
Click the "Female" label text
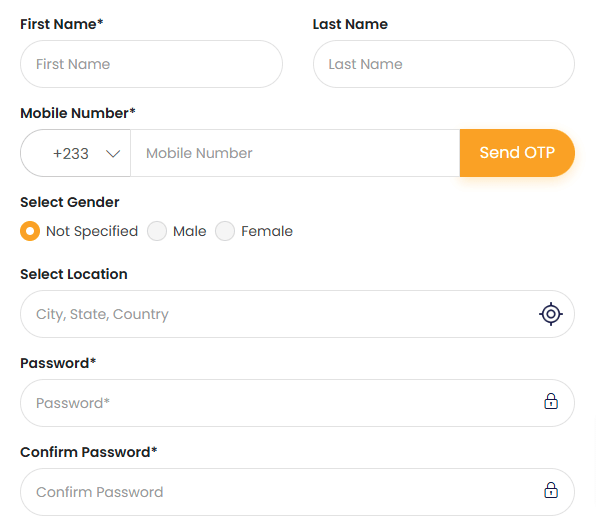(267, 231)
